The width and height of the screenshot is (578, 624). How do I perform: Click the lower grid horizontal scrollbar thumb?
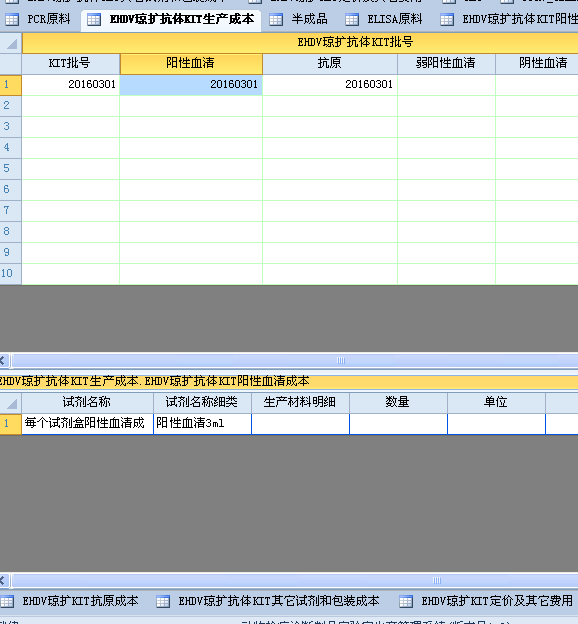tap(436, 581)
